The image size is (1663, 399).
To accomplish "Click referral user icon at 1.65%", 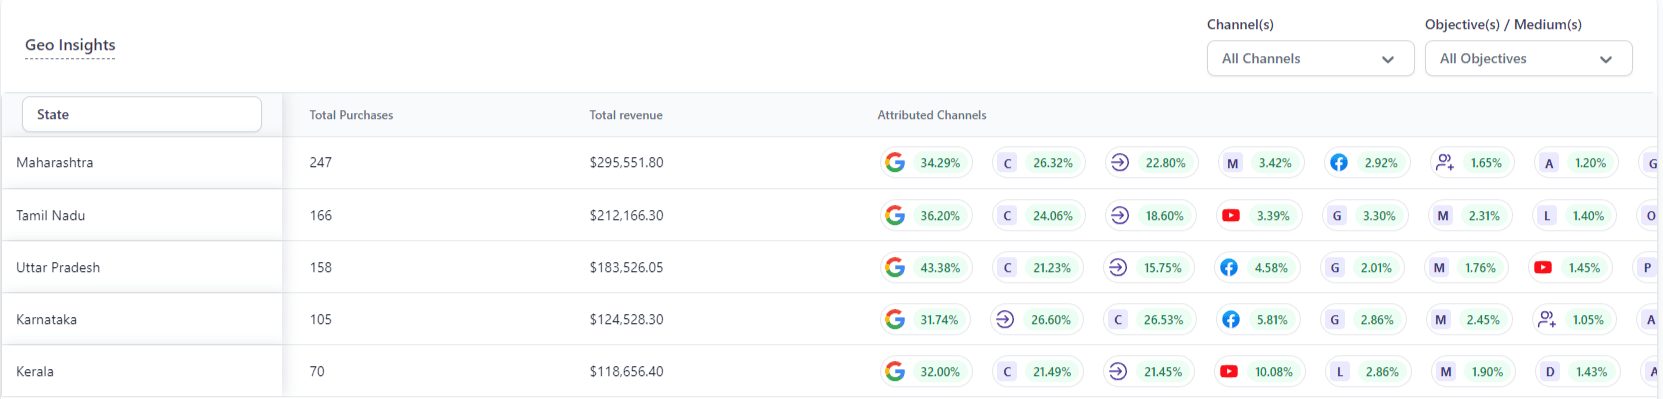I will [1445, 162].
